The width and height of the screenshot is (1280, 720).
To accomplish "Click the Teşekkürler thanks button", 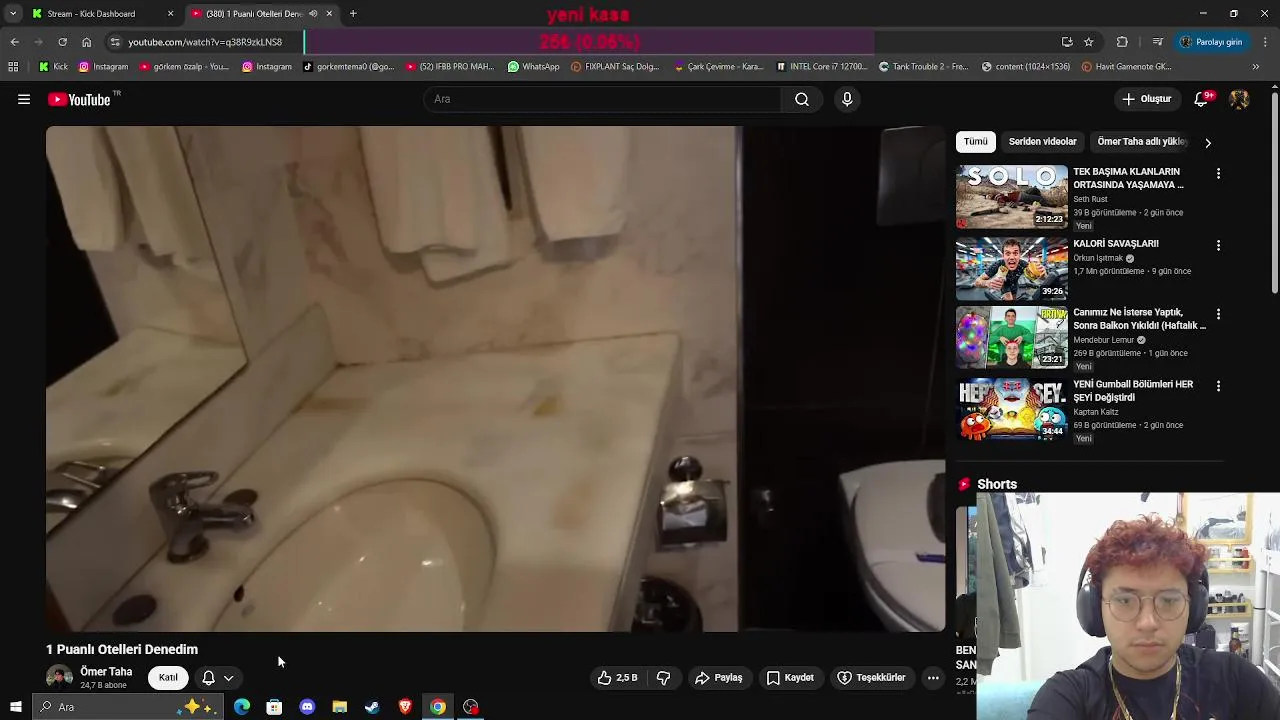I will click(871, 678).
